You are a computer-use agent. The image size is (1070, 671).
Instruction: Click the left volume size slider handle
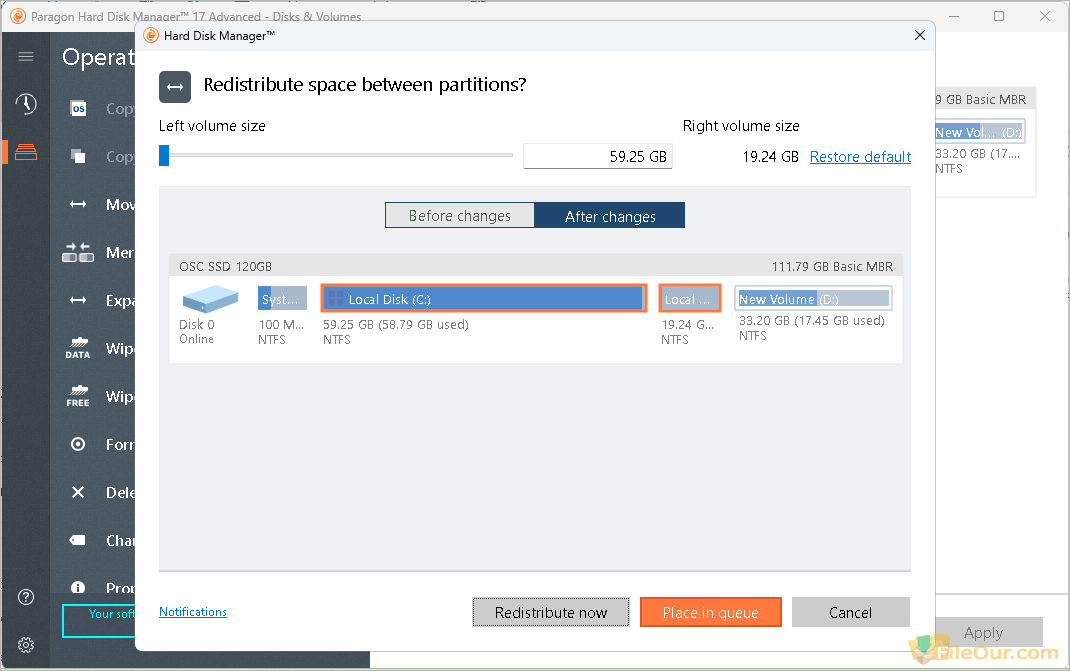click(164, 156)
